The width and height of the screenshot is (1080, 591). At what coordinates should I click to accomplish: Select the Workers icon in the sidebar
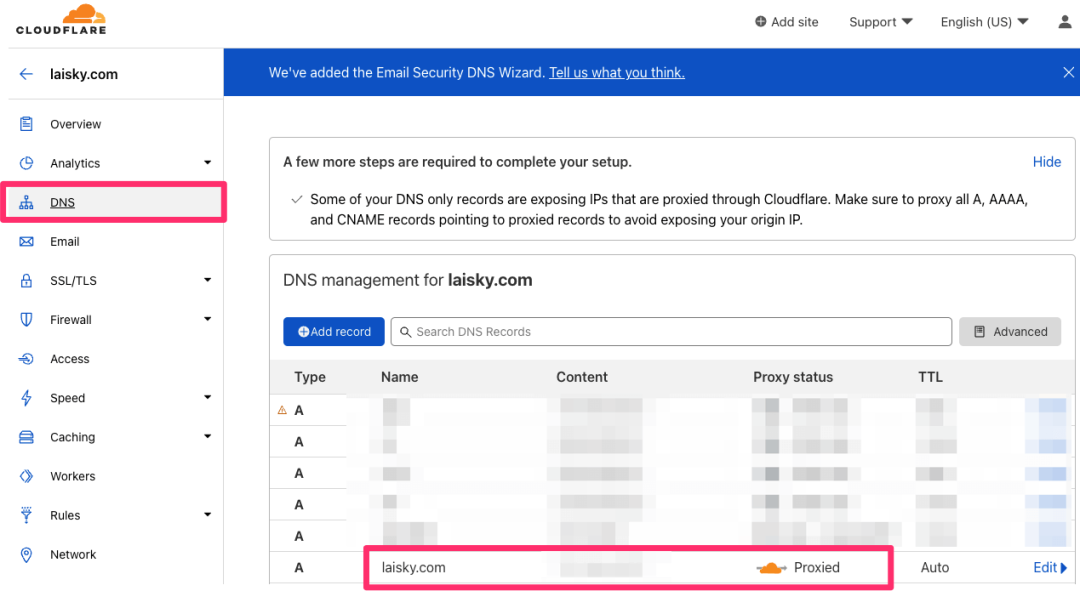point(27,476)
